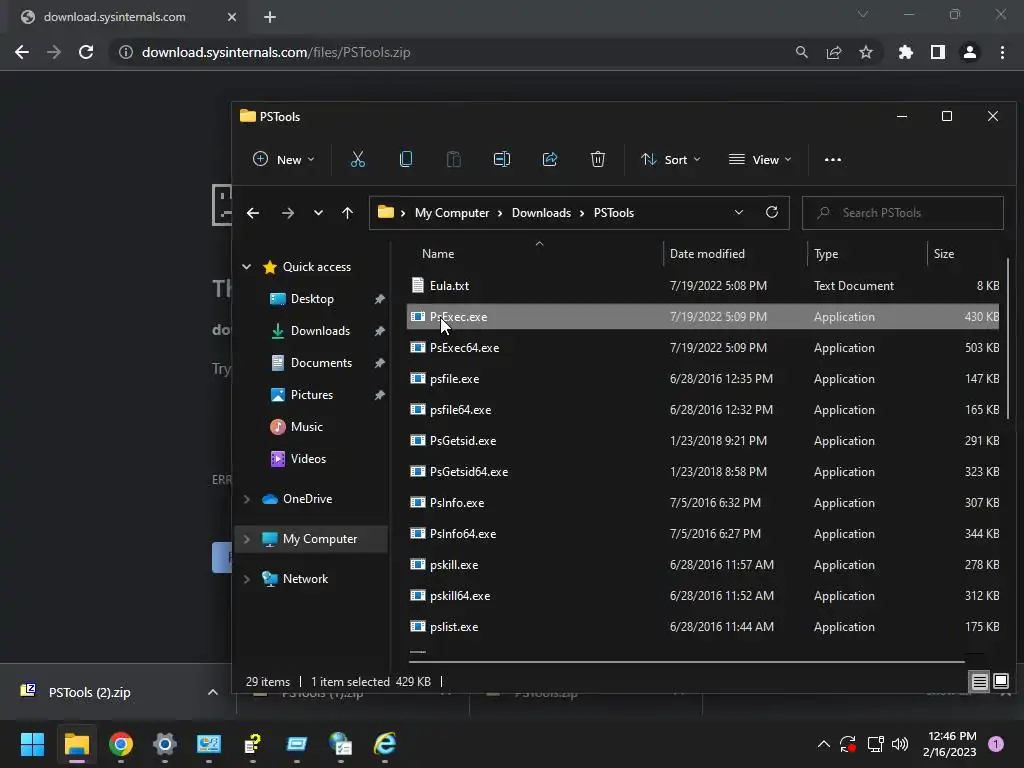Click the file list horizontal scrollbar
Image resolution: width=1024 pixels, height=768 pixels.
687,662
